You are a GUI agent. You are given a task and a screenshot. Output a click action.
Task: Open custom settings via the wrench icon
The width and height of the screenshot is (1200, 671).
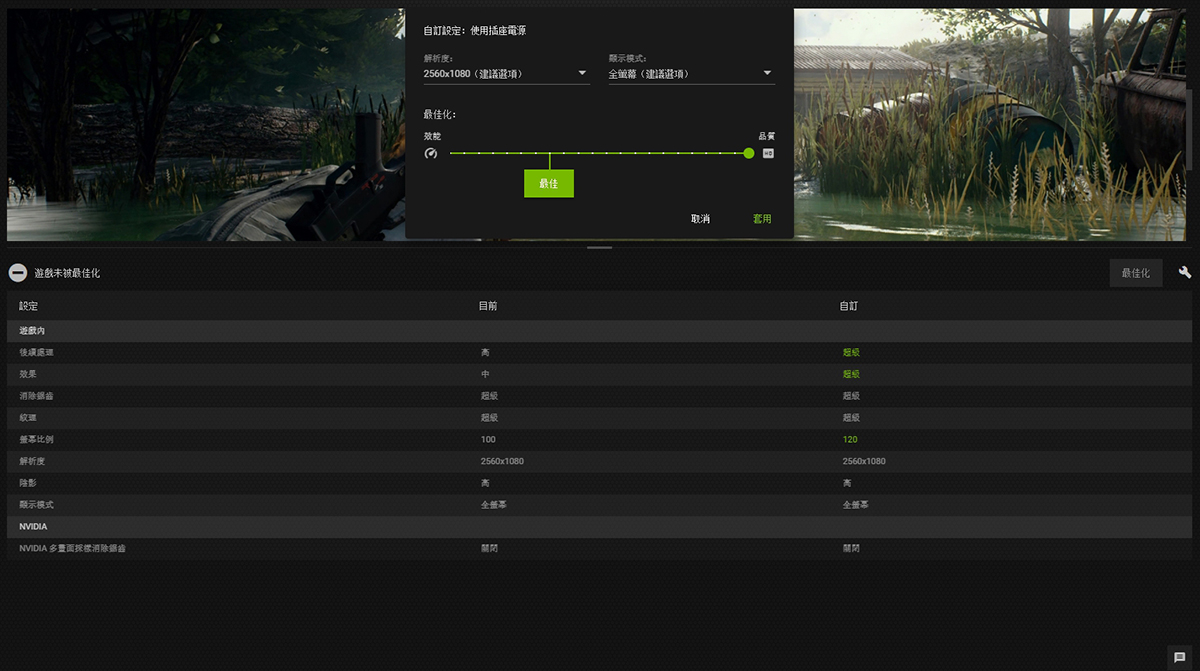(x=1185, y=273)
